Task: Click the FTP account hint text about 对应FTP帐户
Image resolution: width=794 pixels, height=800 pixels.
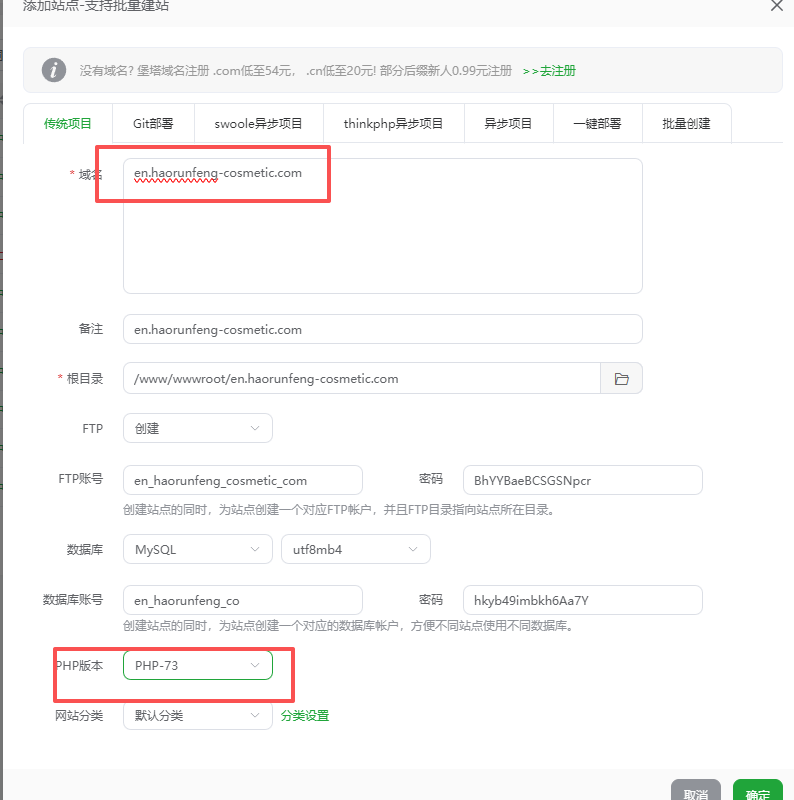Action: (x=339, y=510)
